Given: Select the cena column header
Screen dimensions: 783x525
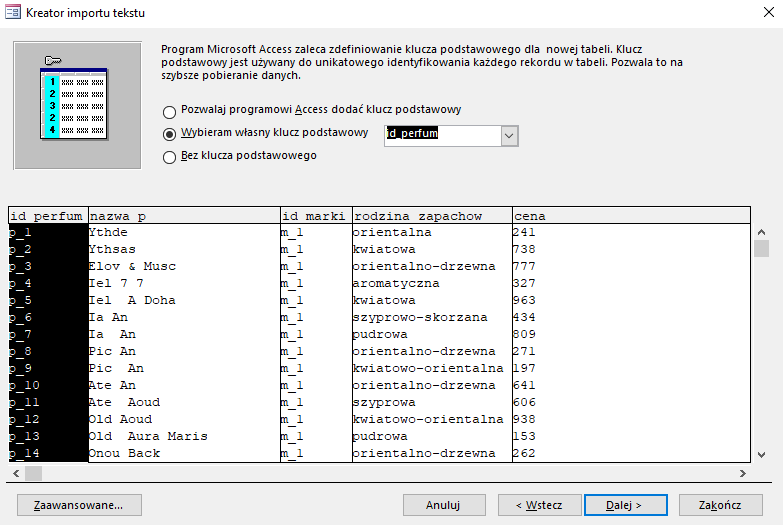Looking at the screenshot, I should click(631, 216).
